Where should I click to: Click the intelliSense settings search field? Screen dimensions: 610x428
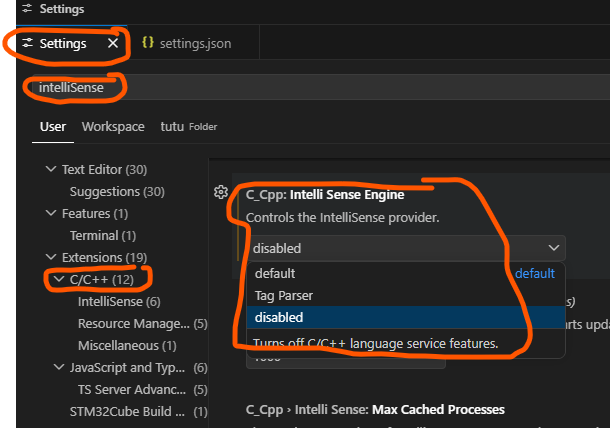click(x=321, y=88)
